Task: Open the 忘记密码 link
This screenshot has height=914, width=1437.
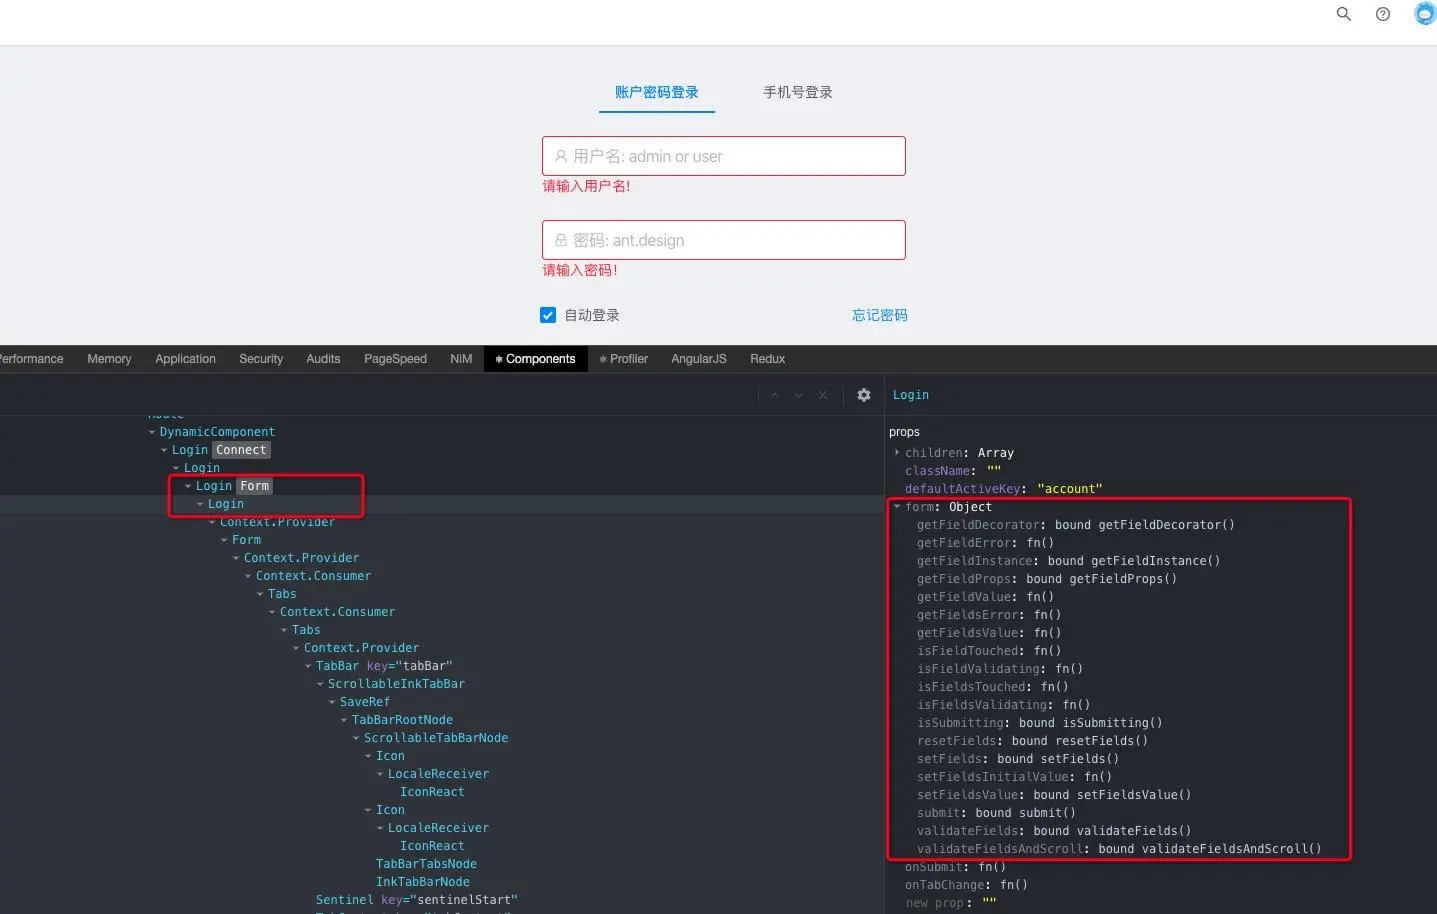Action: point(880,315)
